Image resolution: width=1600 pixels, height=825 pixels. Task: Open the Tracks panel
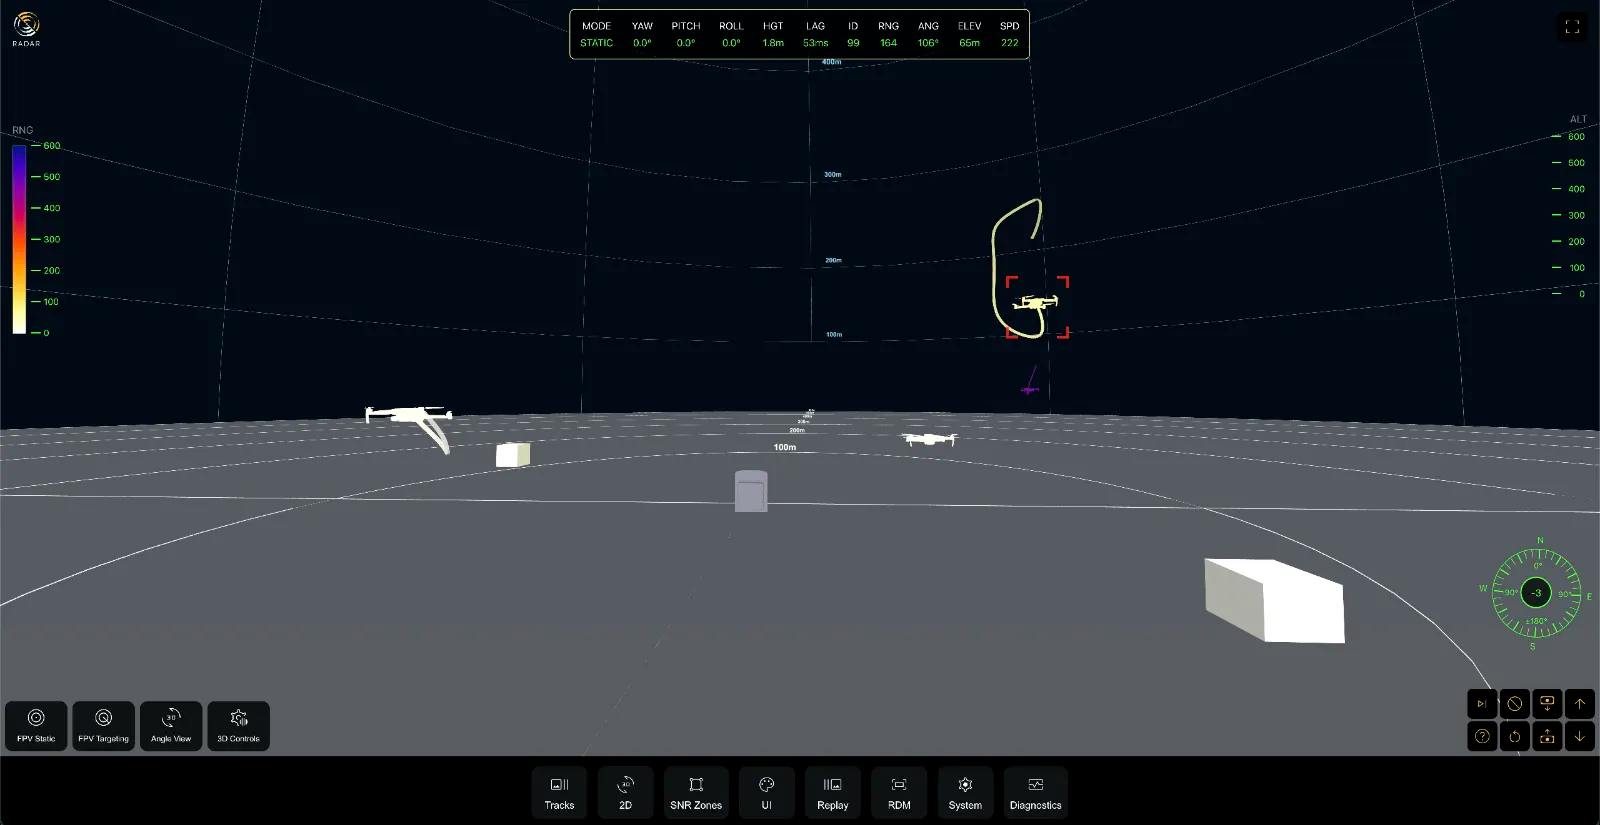pyautogui.click(x=559, y=792)
